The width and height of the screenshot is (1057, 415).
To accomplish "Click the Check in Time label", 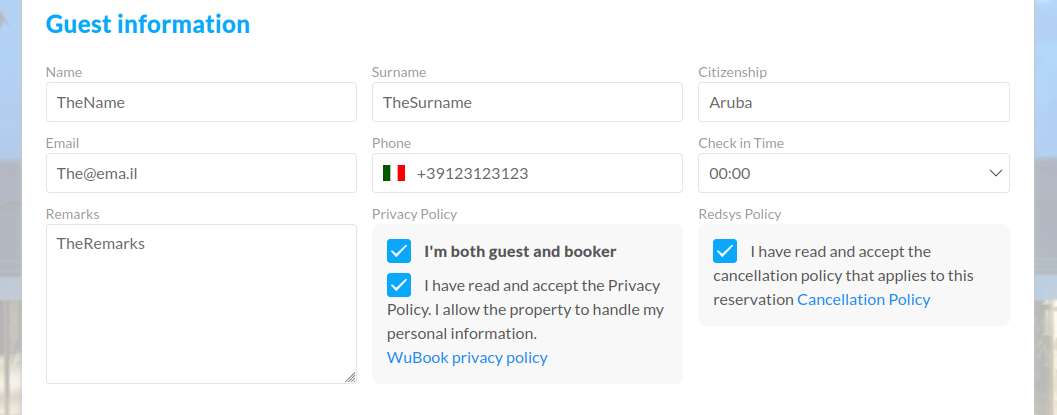I will coord(740,143).
